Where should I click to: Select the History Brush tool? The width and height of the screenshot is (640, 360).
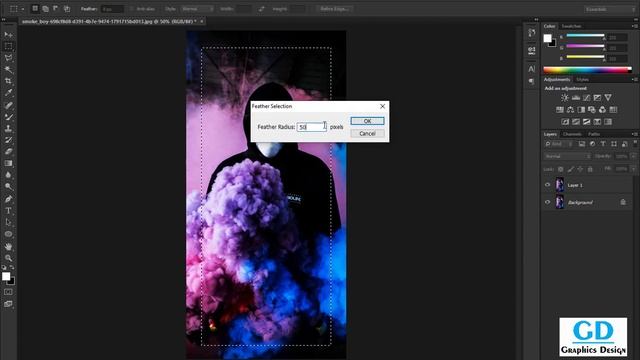pos(8,140)
